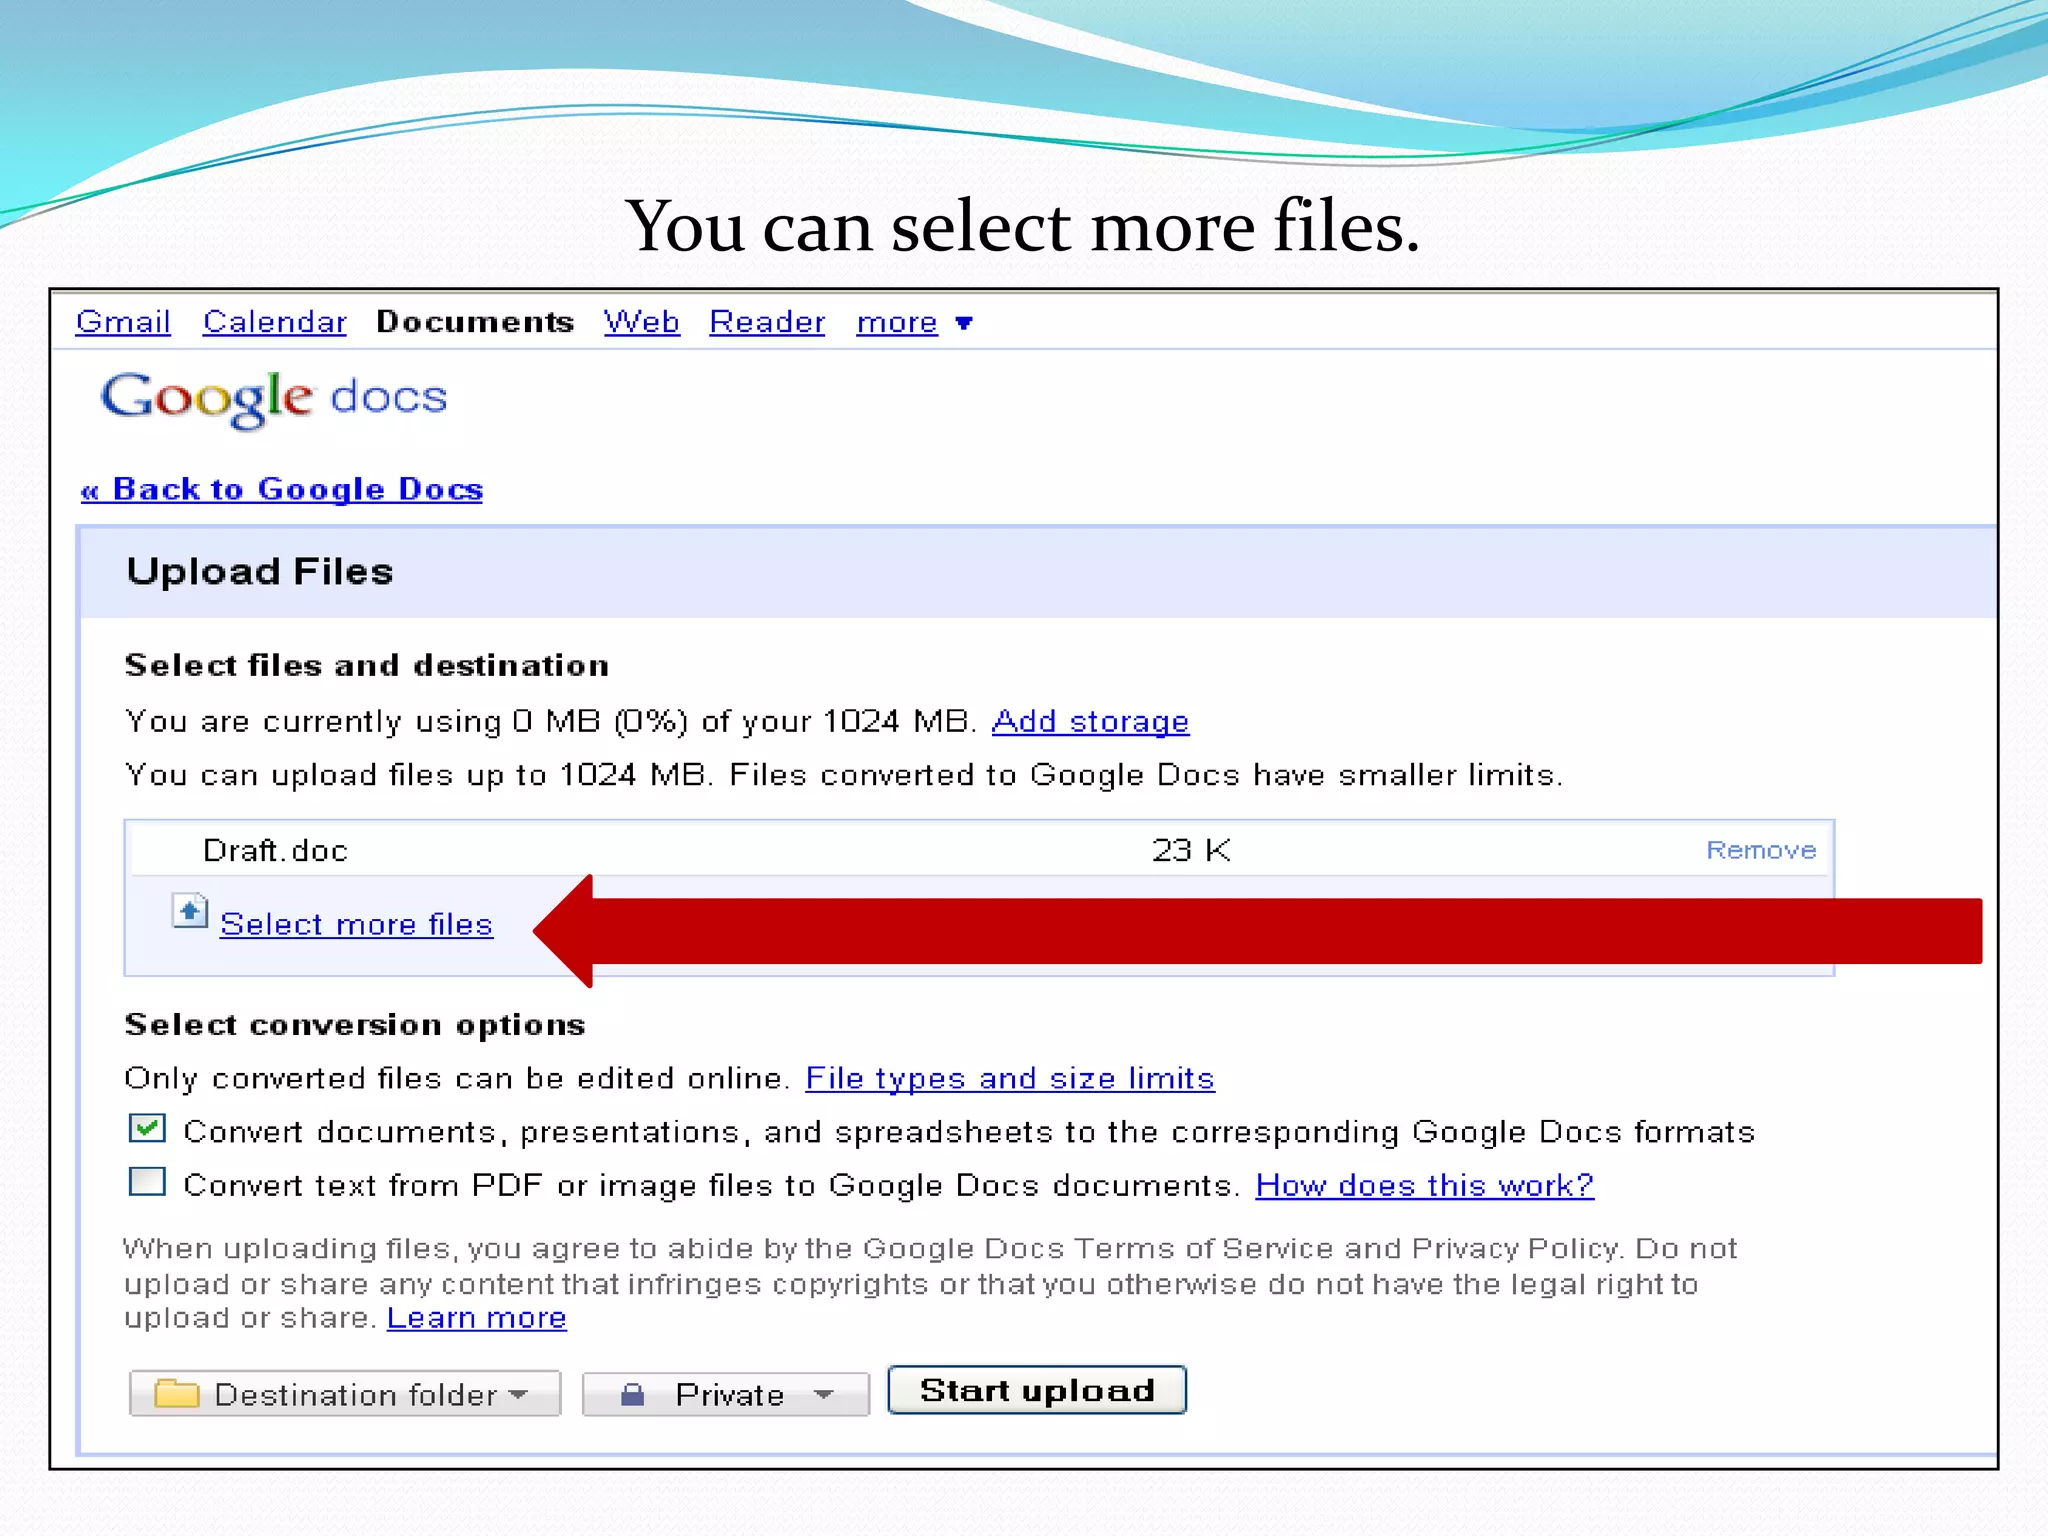
Task: Open Gmail from the top navigation
Action: 123,322
